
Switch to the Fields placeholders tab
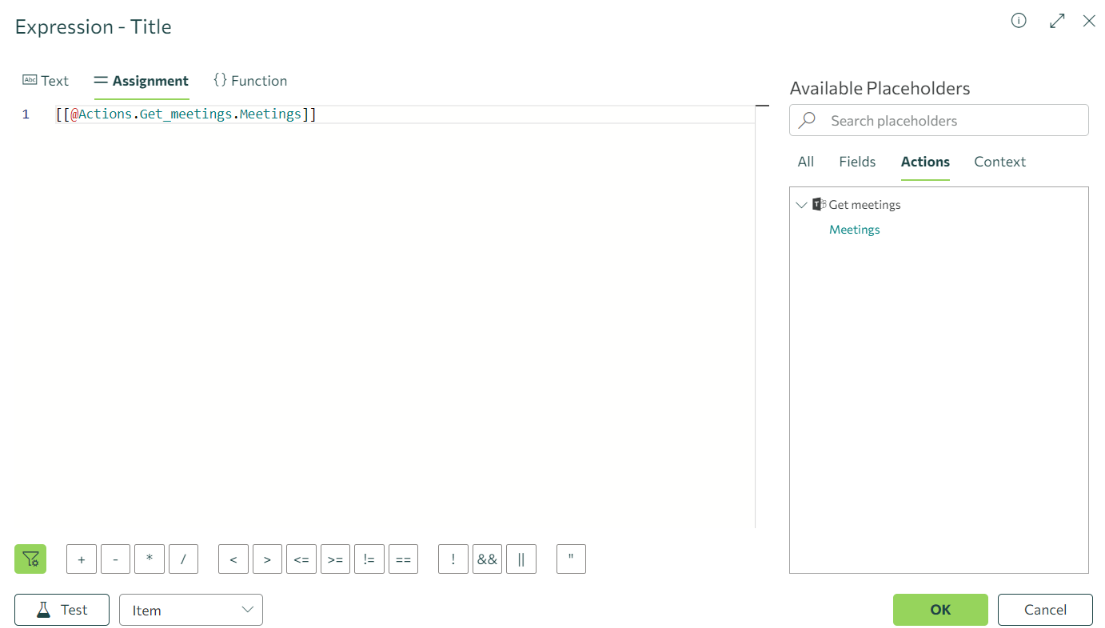[857, 161]
